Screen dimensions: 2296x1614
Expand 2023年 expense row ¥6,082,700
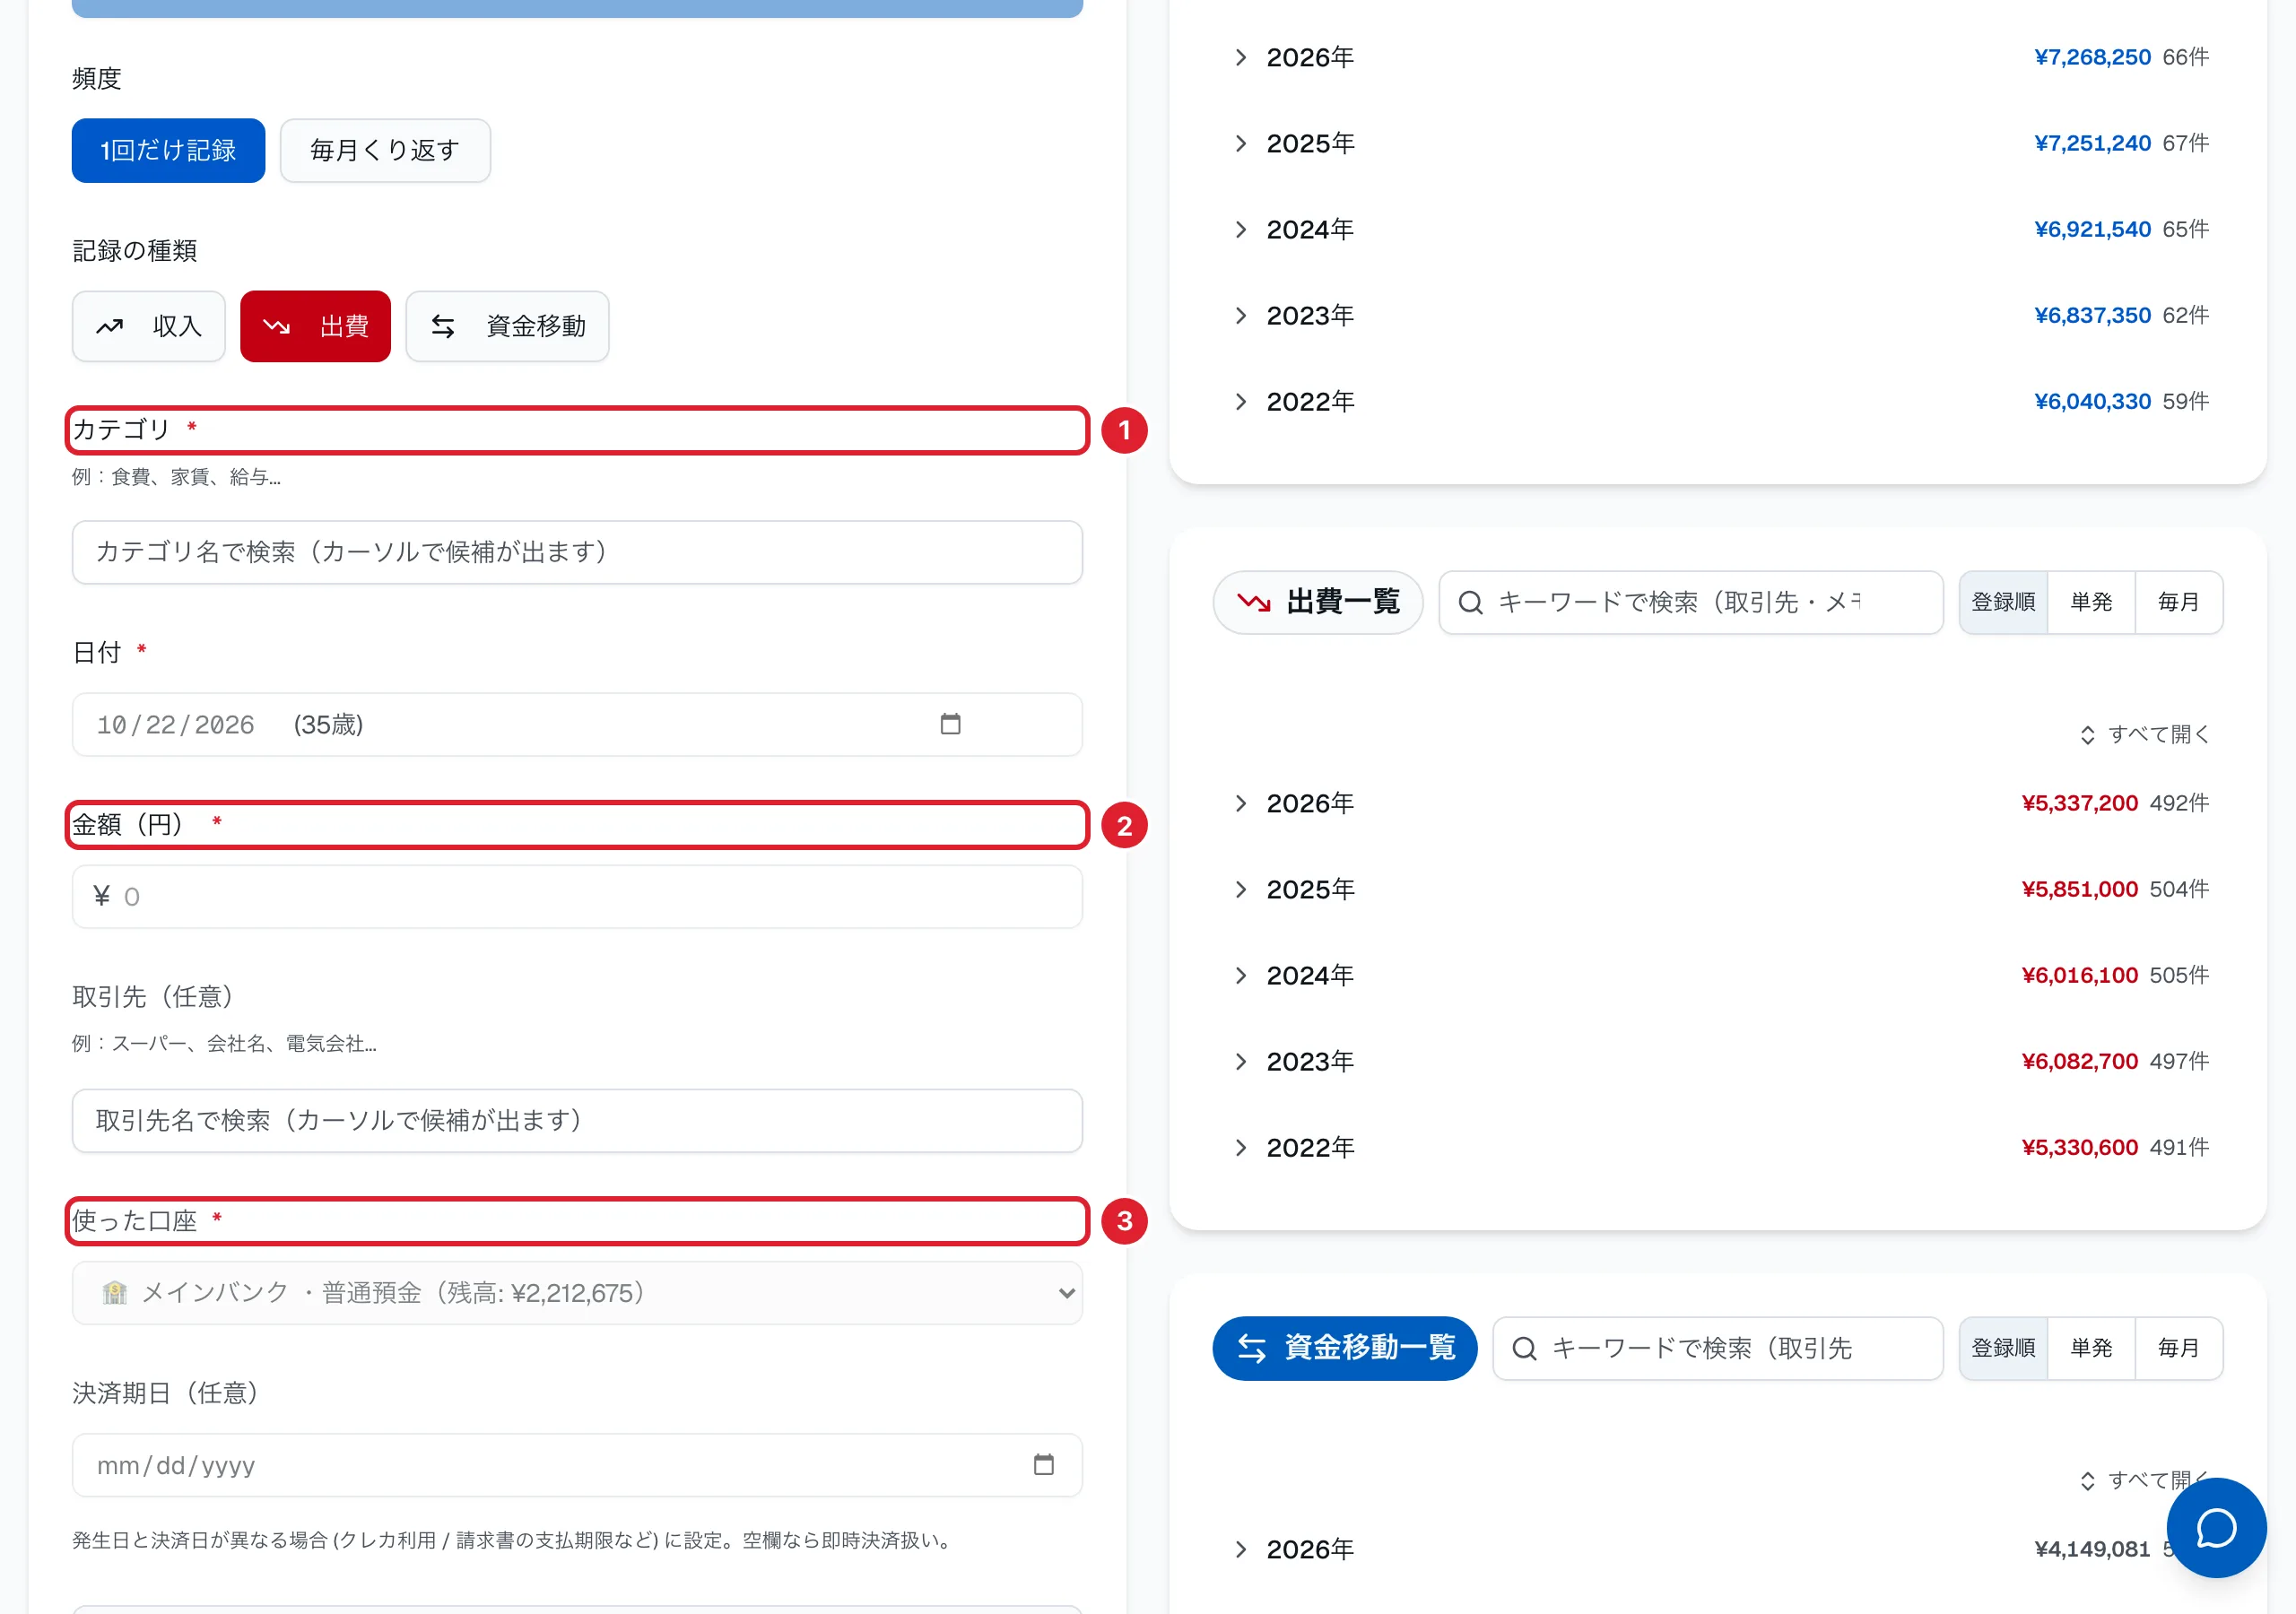click(1719, 1062)
